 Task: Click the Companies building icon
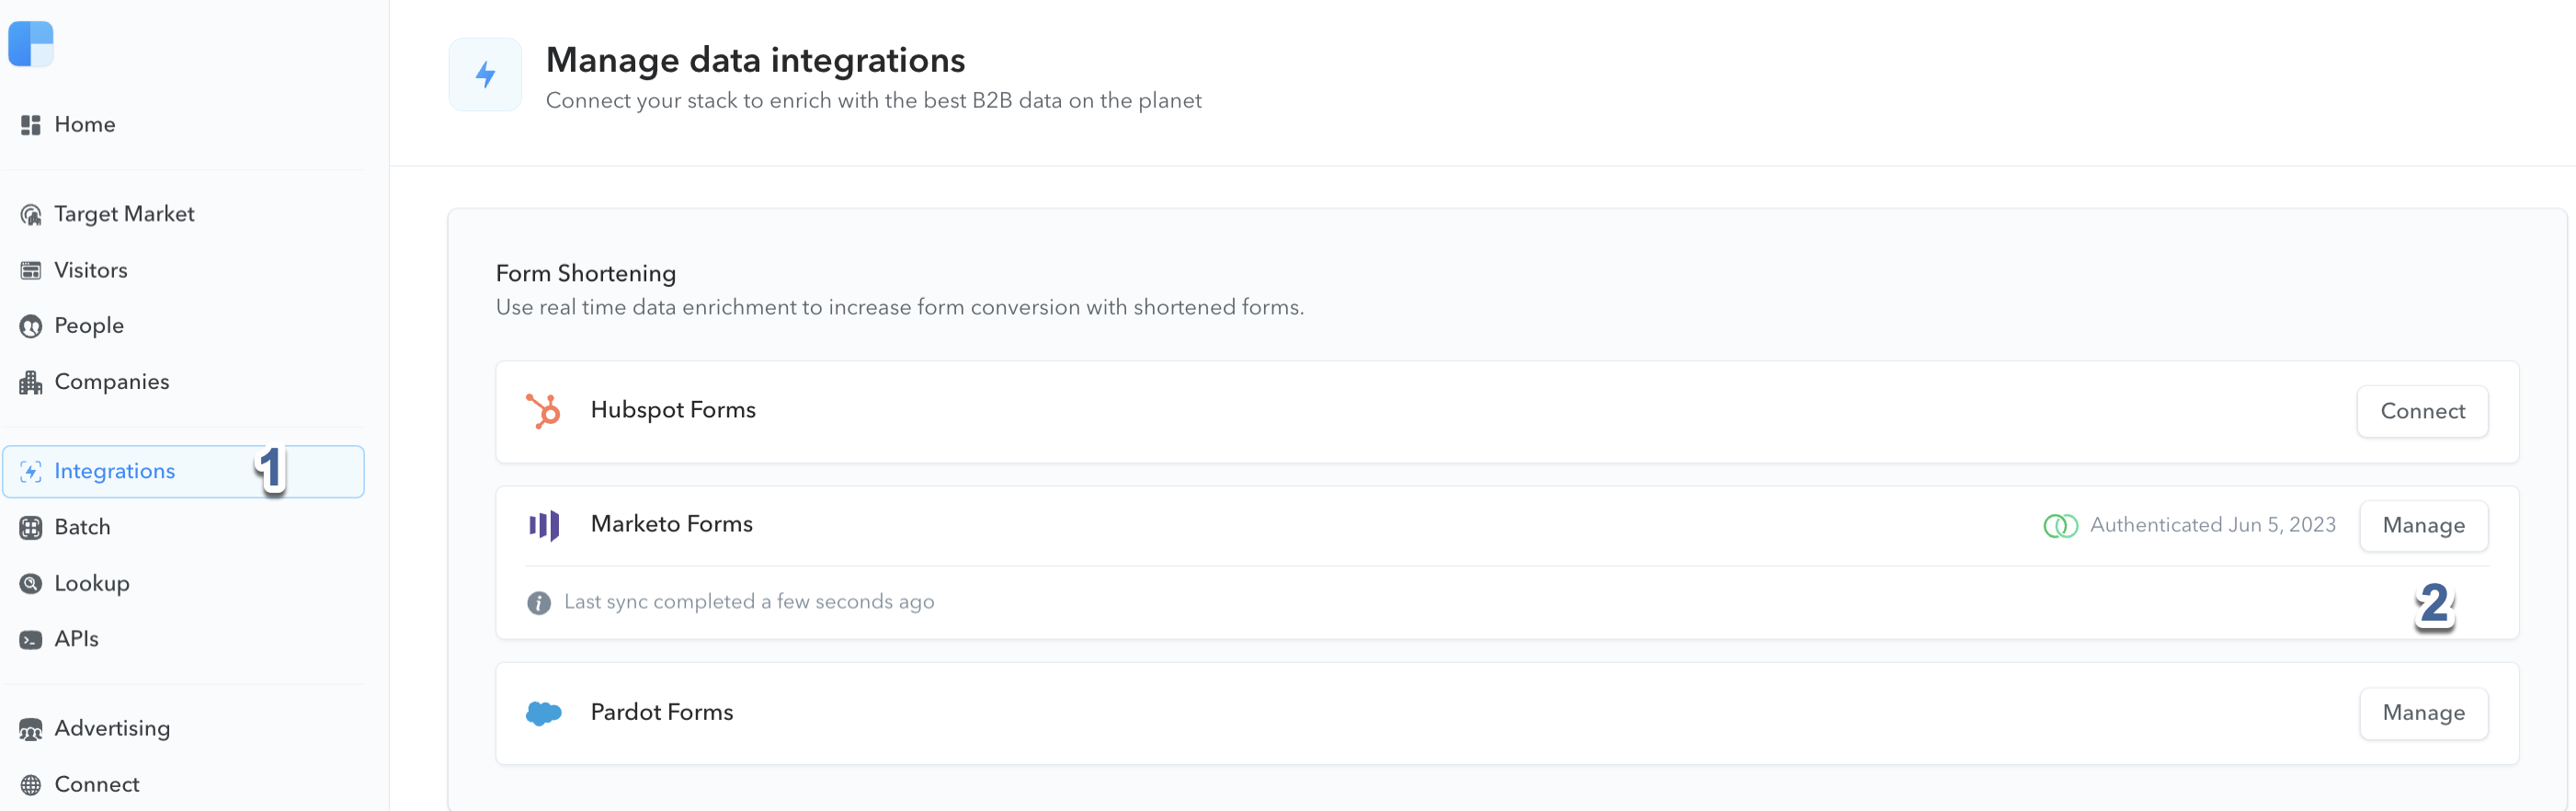click(x=31, y=383)
